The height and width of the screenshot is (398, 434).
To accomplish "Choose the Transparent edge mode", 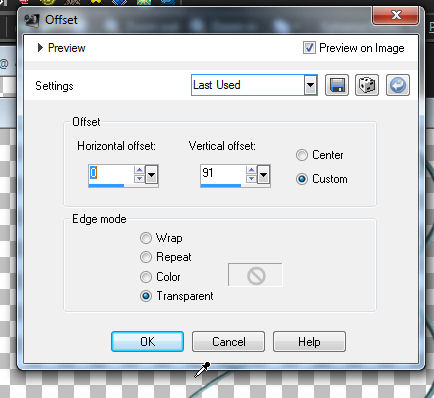I will tap(146, 296).
